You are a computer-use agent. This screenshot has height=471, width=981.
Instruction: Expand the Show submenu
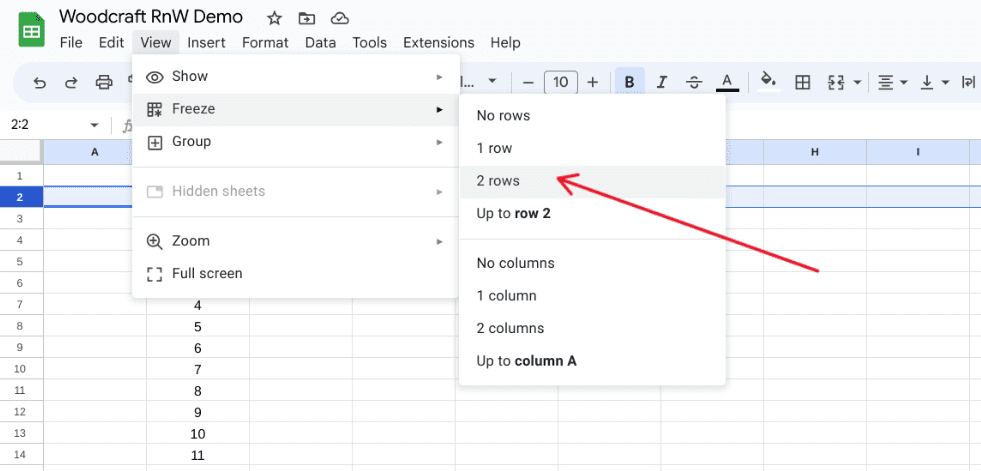point(296,76)
